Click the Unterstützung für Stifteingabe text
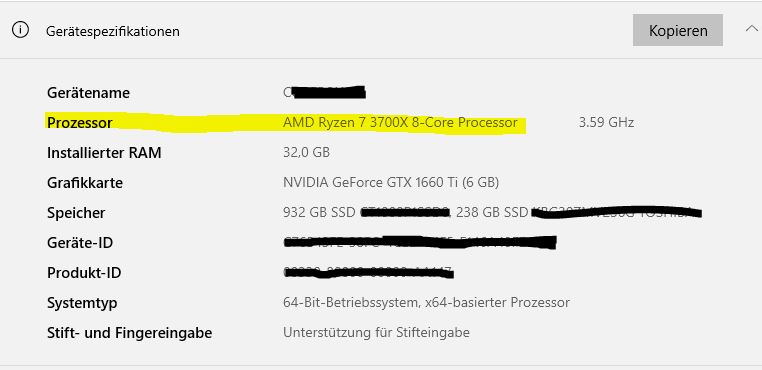762x370 pixels. point(376,333)
